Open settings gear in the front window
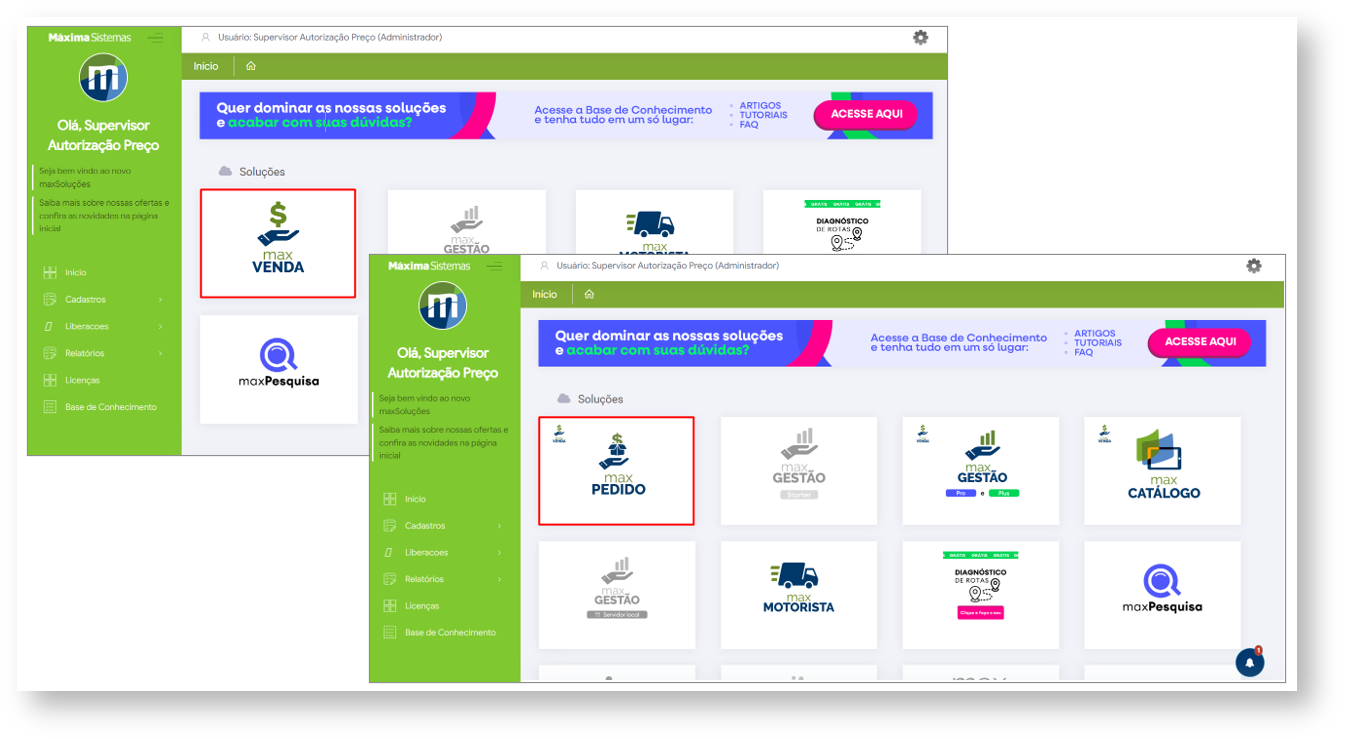This screenshot has height=739, width=1345. [x=1254, y=266]
